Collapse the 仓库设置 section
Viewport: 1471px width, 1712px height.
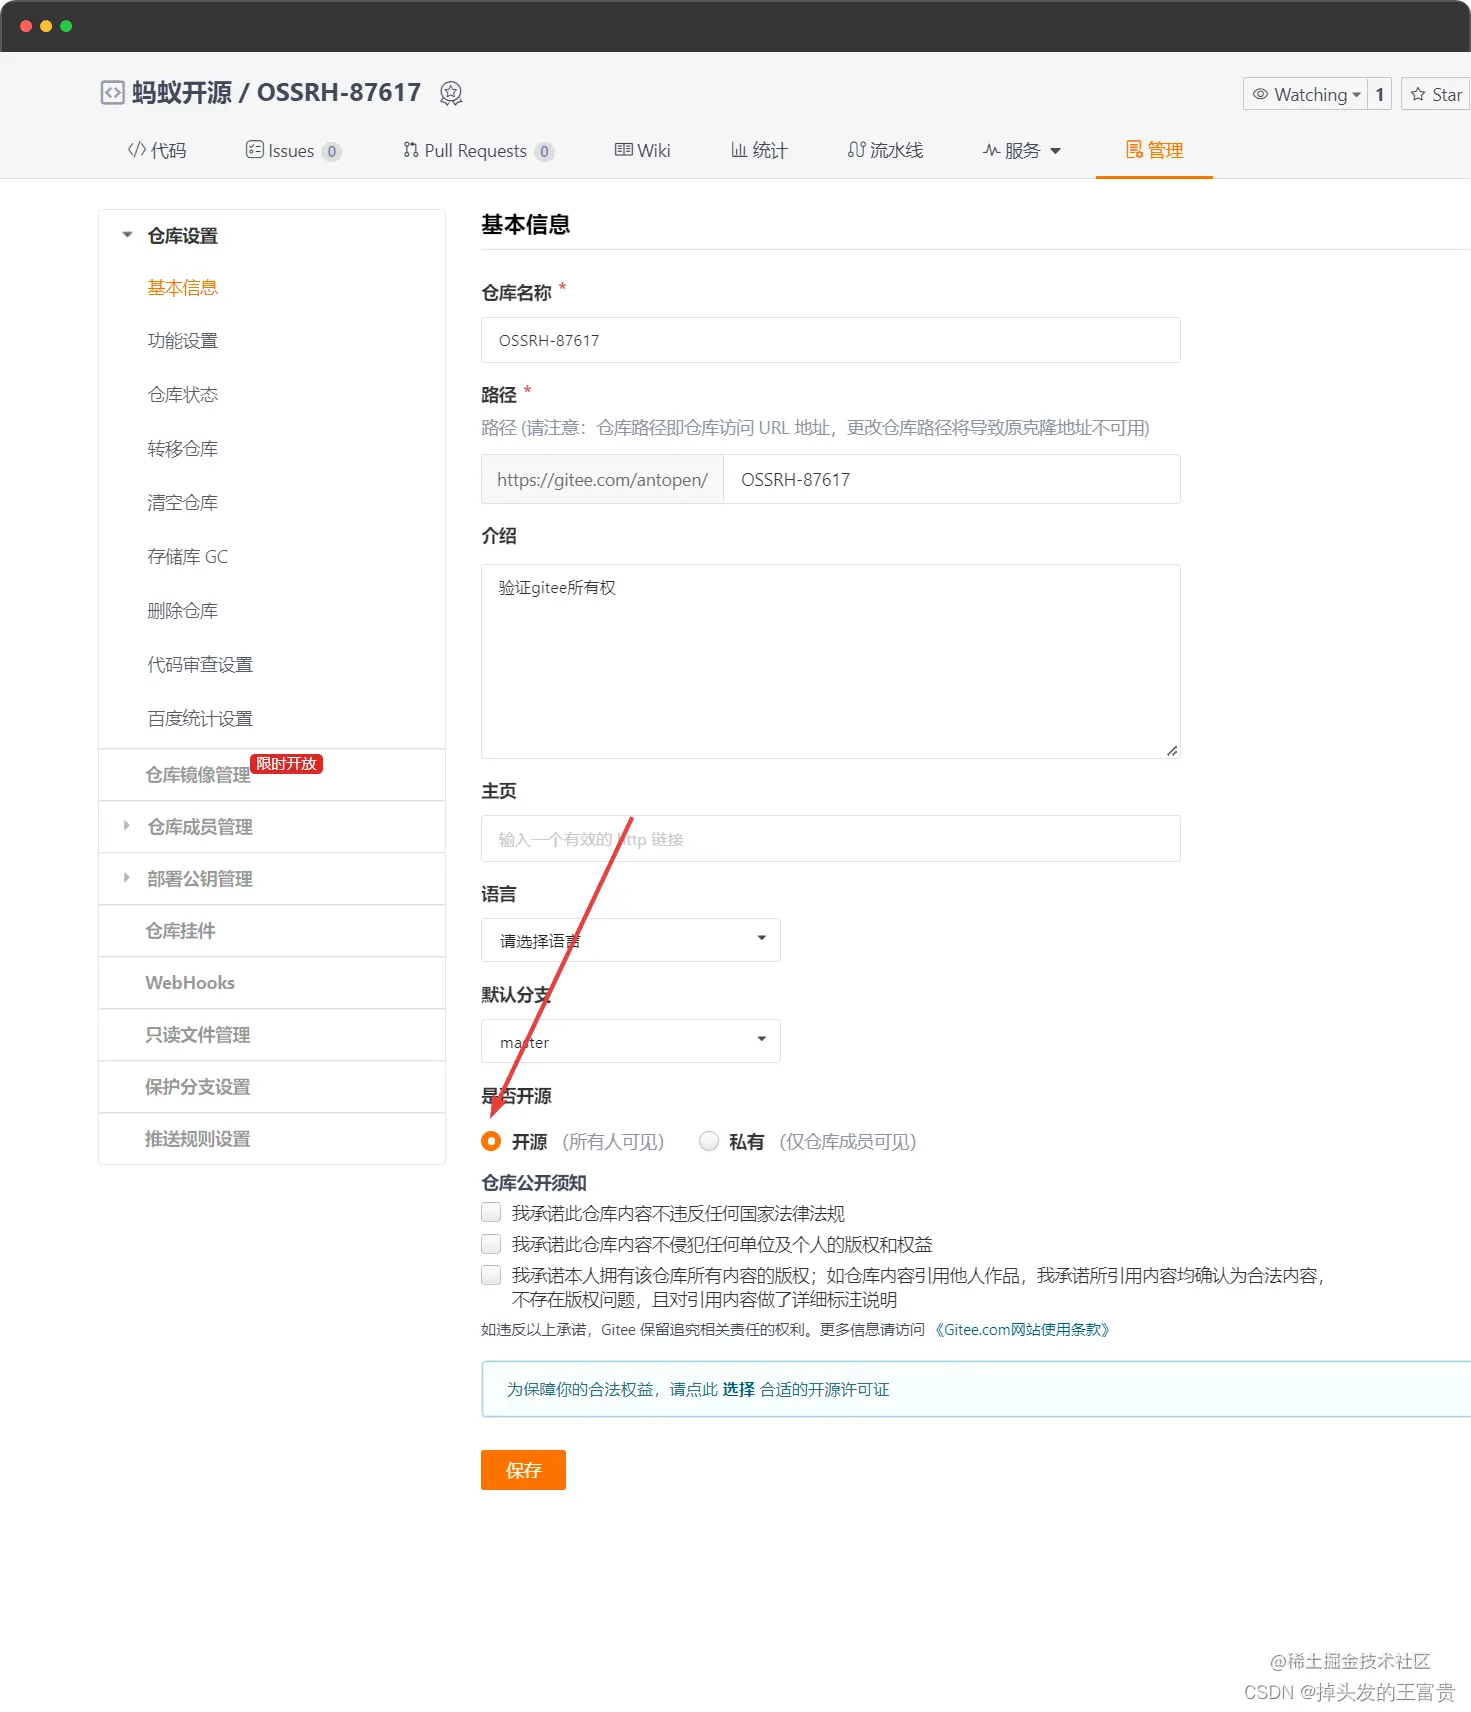(x=127, y=235)
